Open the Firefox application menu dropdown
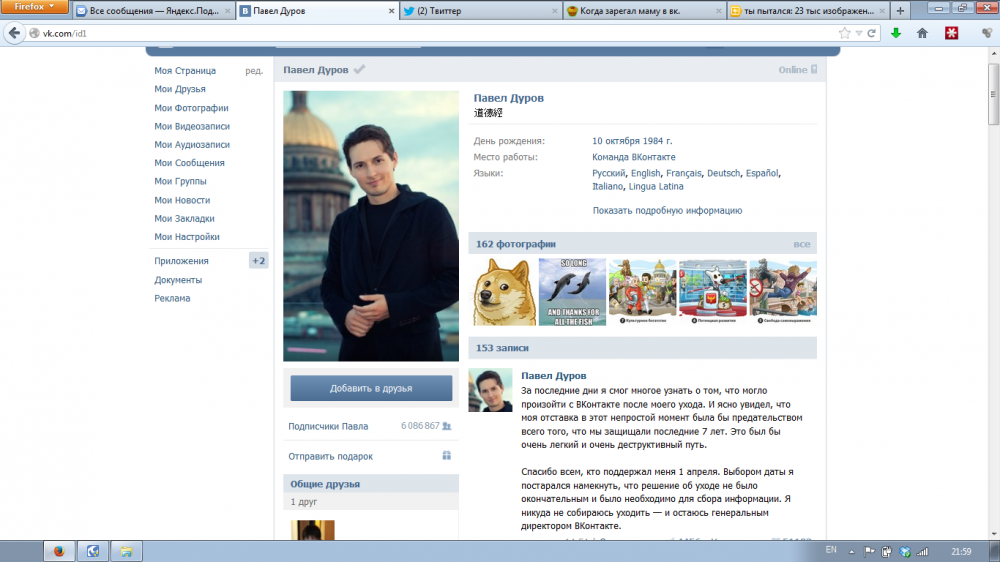This screenshot has width=1000, height=562. pos(35,7)
